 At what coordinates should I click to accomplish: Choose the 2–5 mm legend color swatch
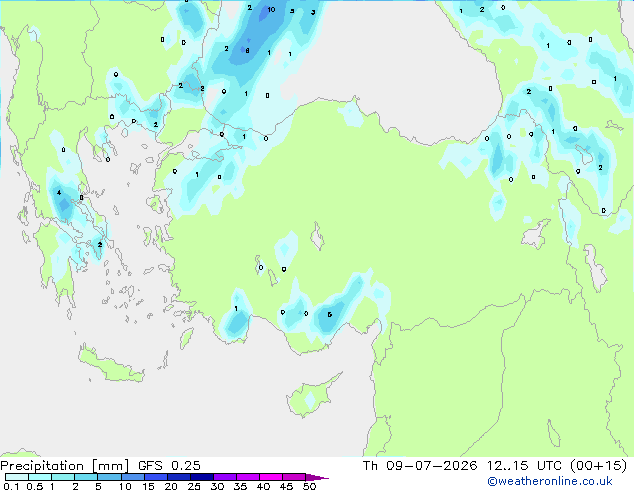pos(86,477)
